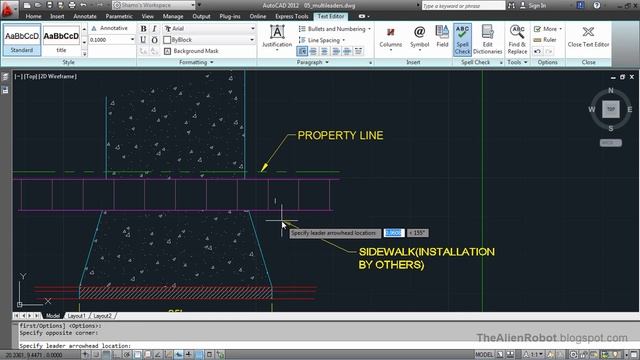Click Sign In
The width and height of the screenshot is (640, 360).
click(533, 5)
